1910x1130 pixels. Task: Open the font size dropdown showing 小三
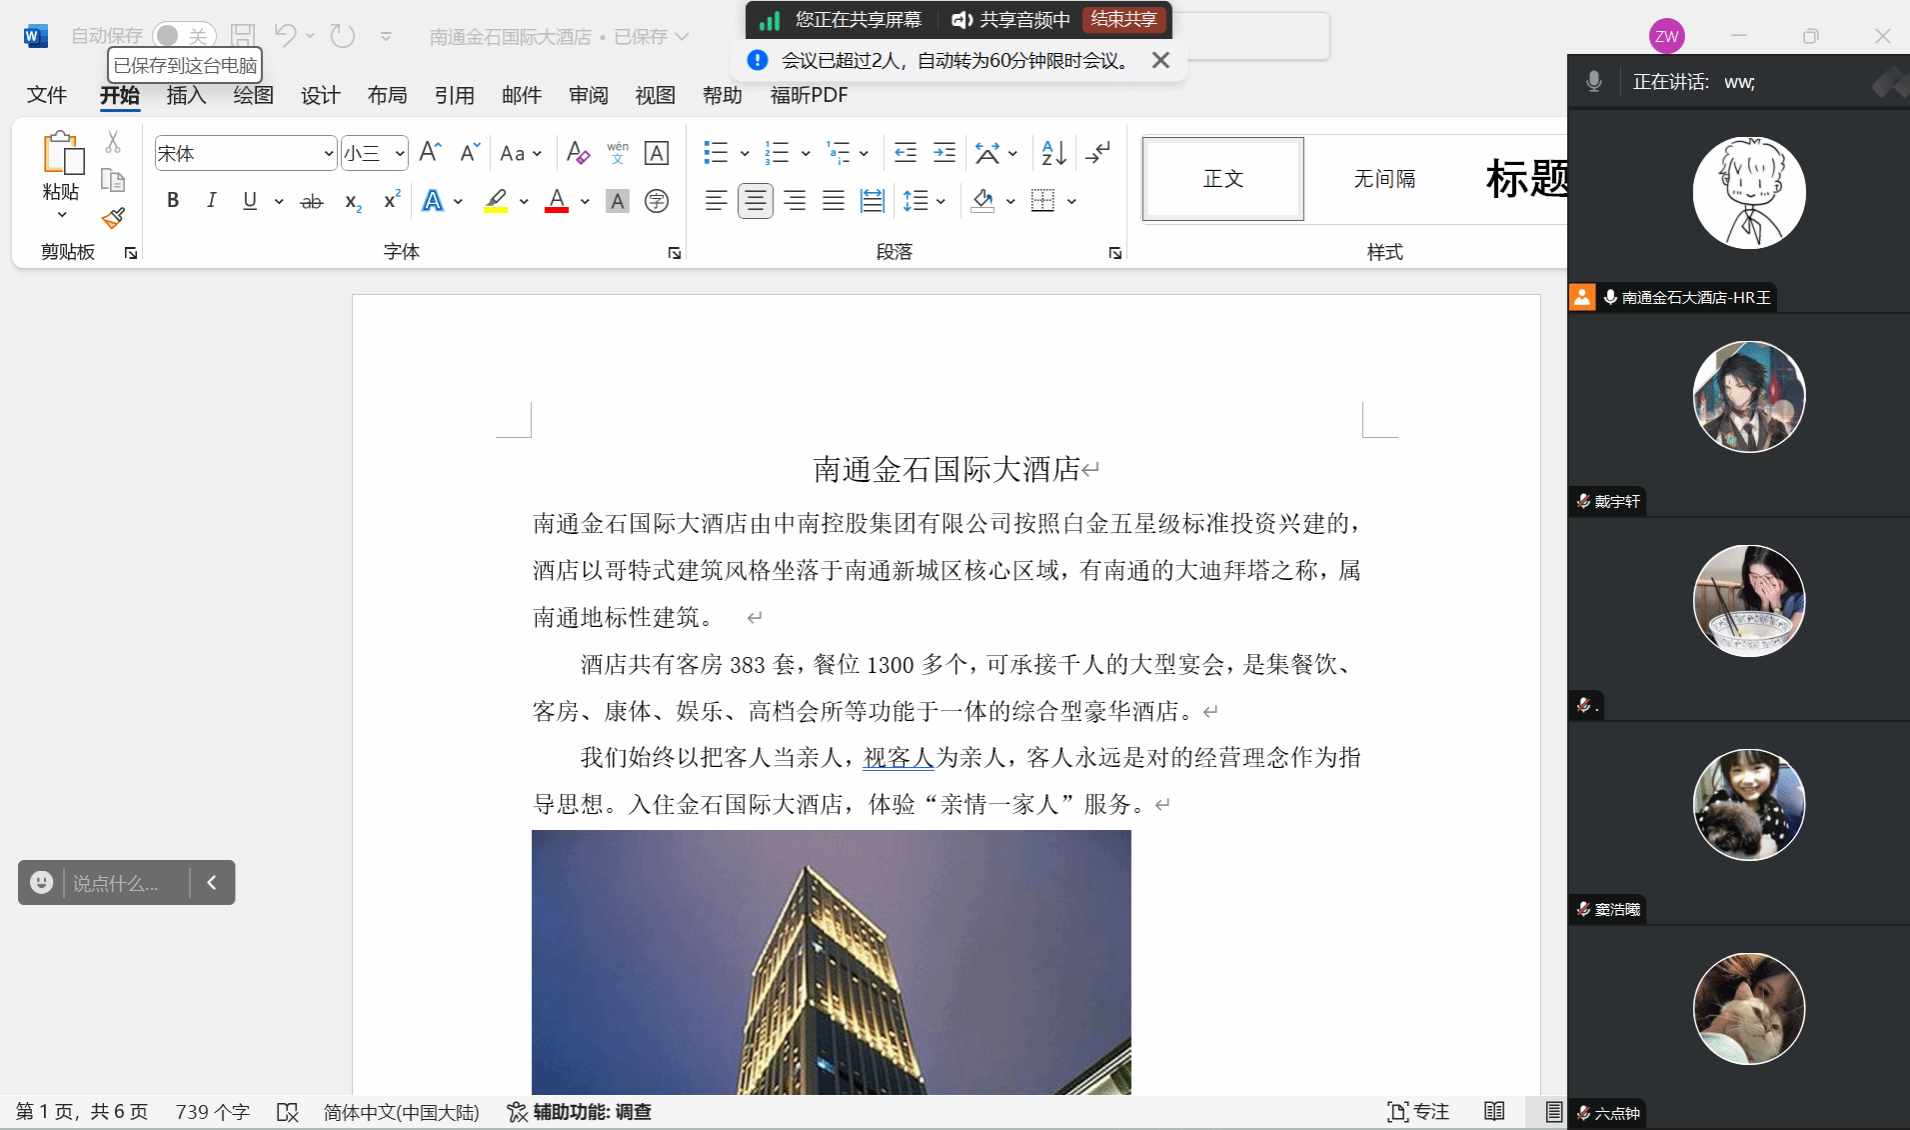[x=399, y=154]
